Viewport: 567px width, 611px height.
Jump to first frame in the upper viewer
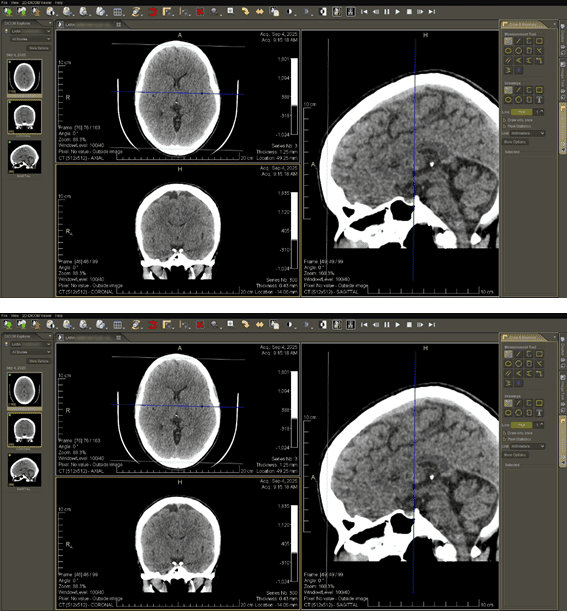(364, 12)
